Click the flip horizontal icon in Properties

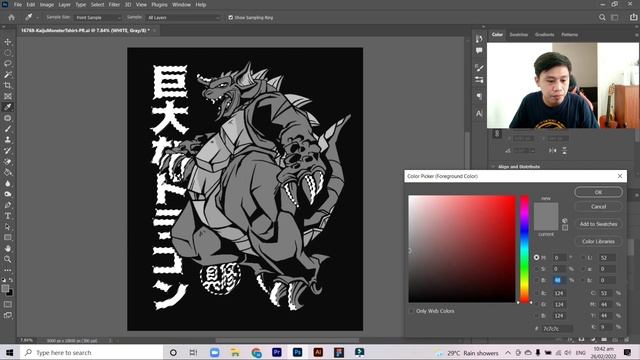pos(552,151)
